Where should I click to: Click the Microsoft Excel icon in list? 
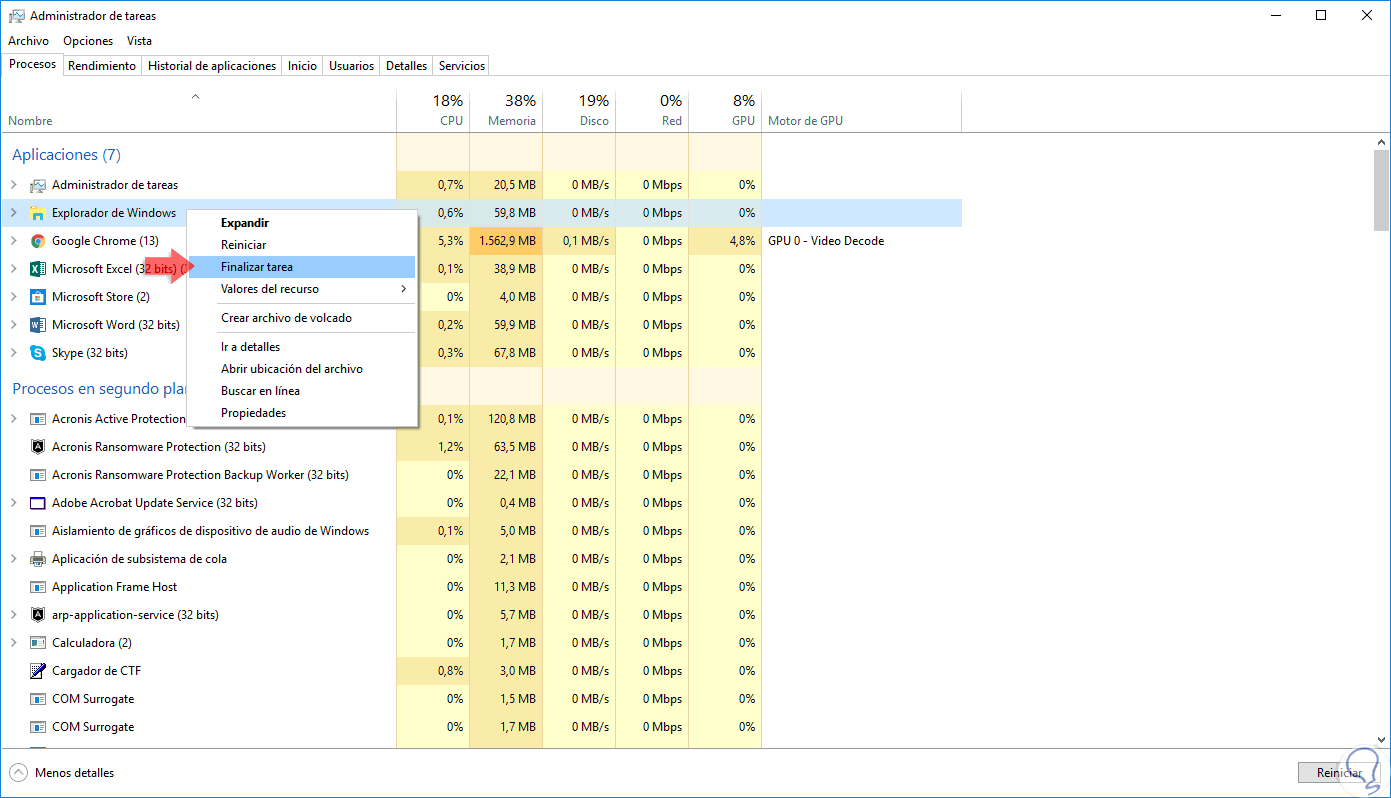(38, 269)
